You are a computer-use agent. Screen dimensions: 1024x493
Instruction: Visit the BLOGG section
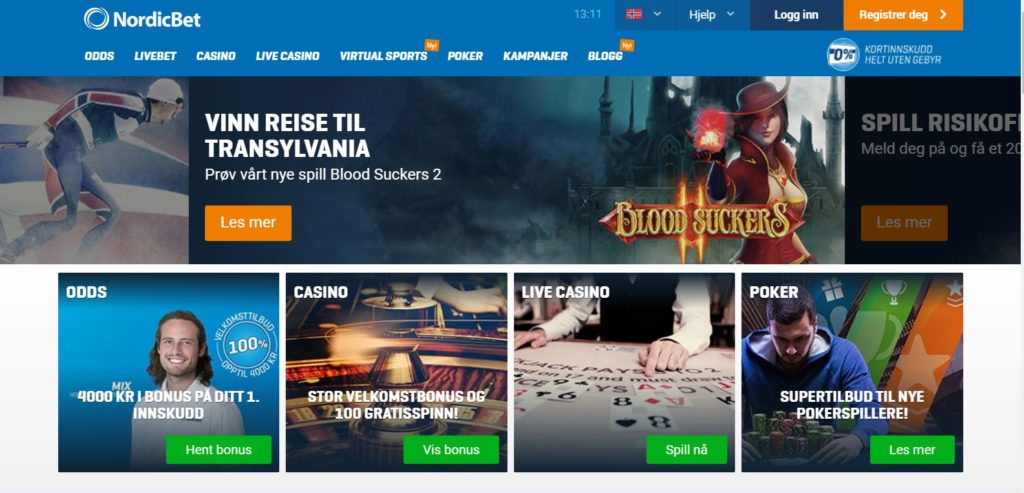(605, 56)
